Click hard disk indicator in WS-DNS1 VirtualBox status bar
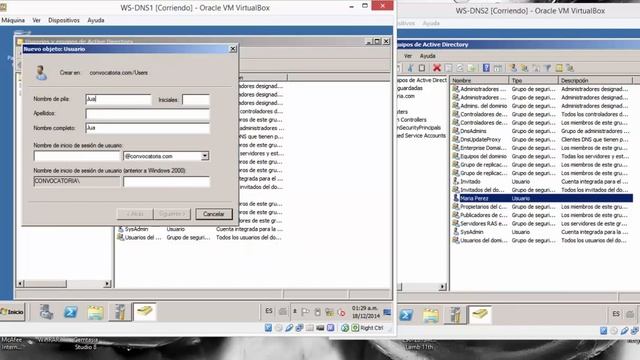 pyautogui.click(x=268, y=328)
